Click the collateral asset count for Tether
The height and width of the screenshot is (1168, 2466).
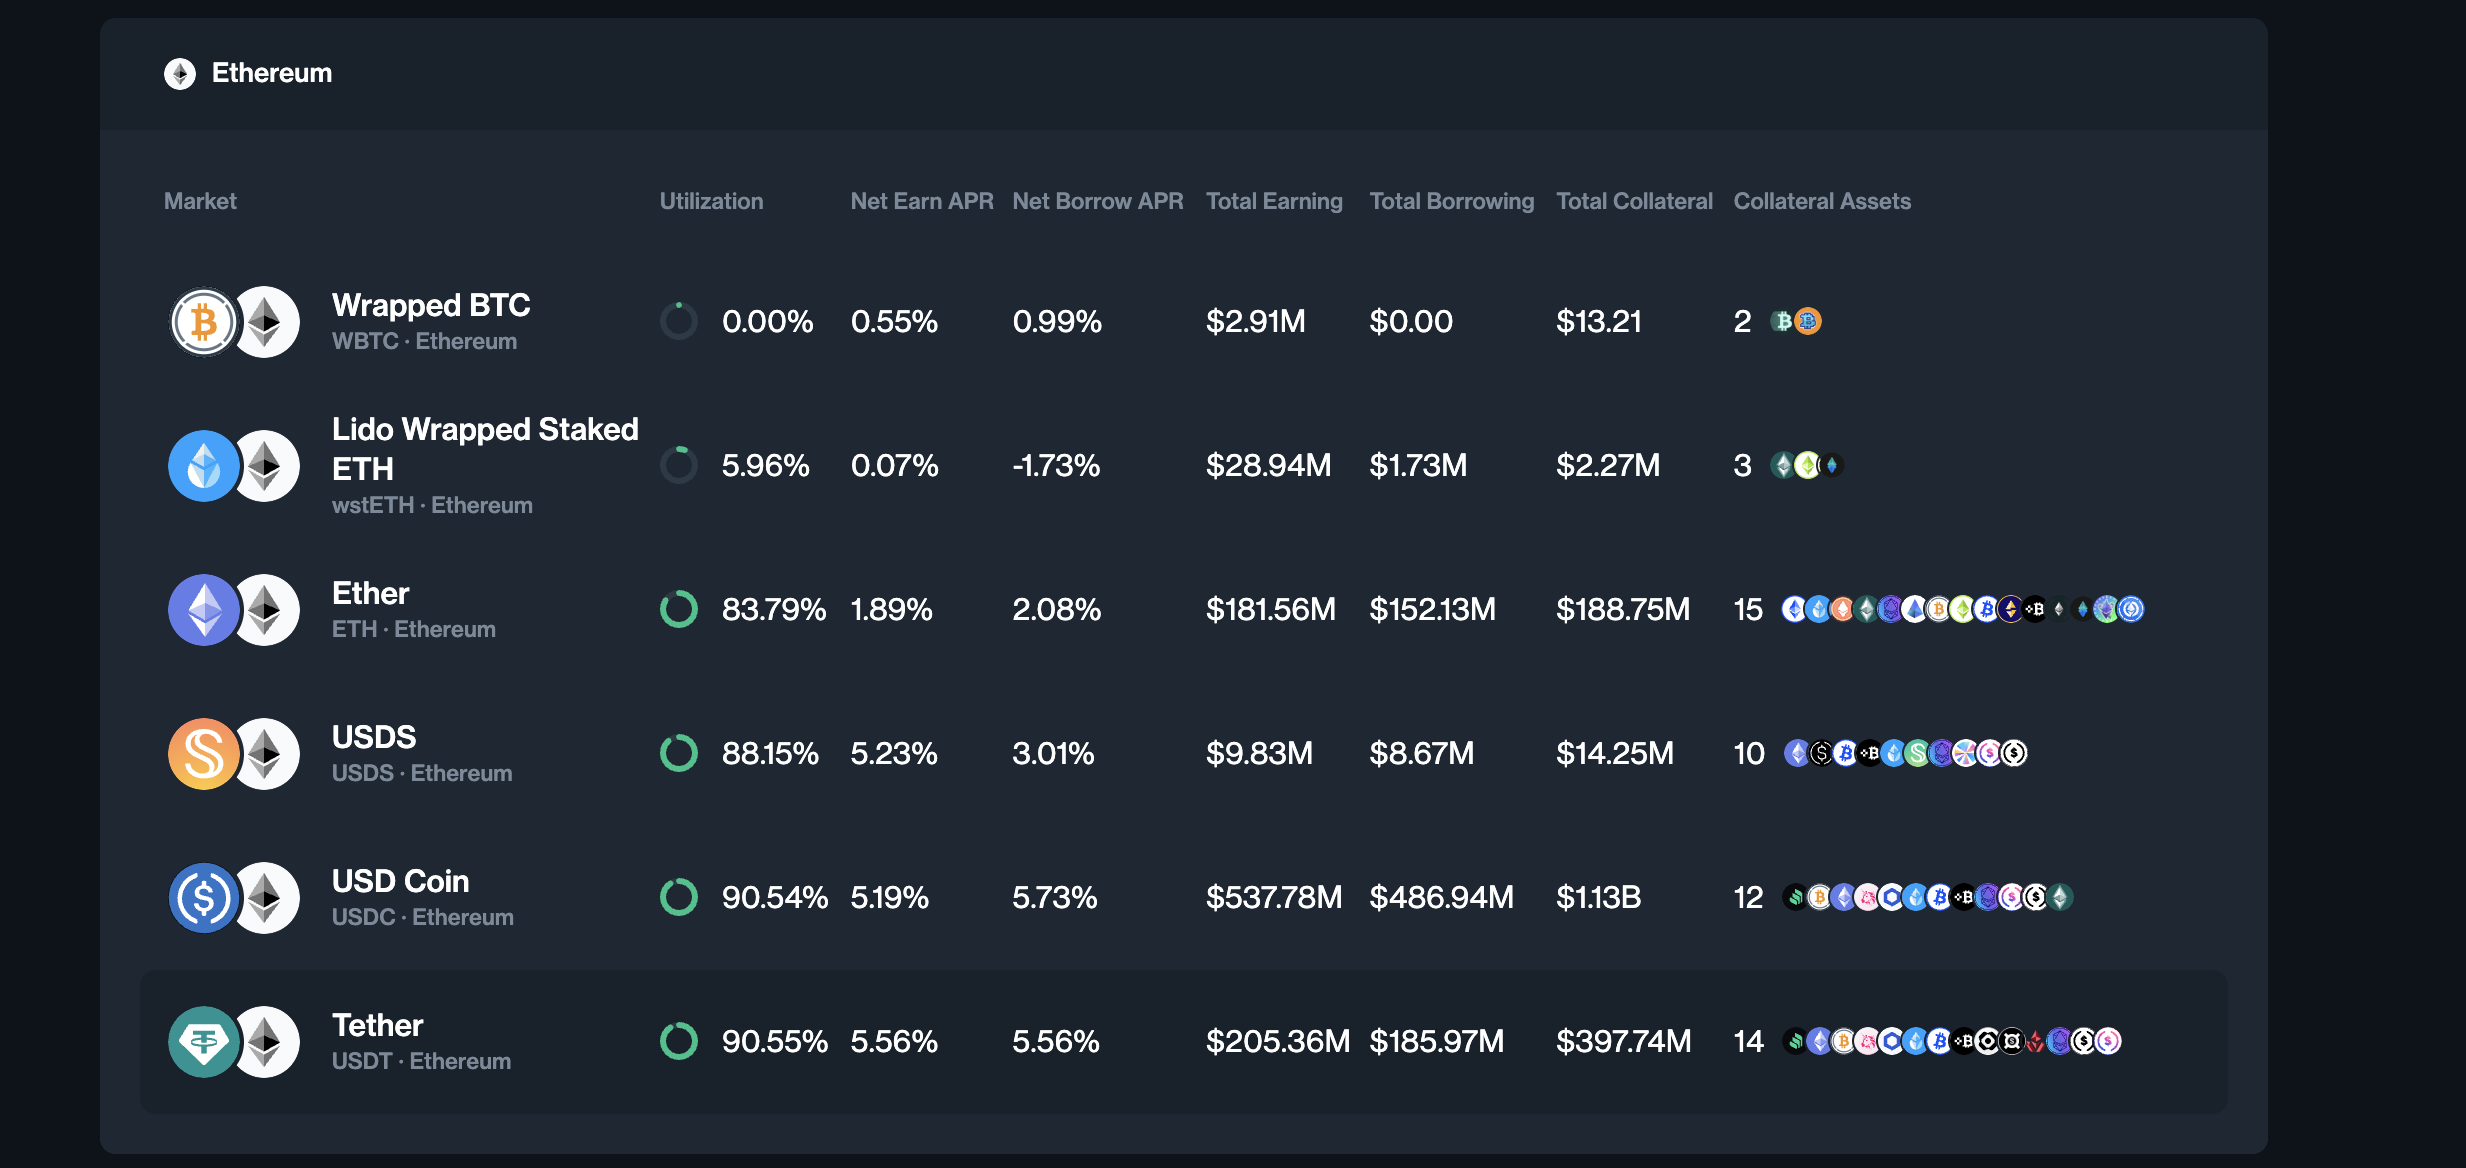(1748, 1041)
